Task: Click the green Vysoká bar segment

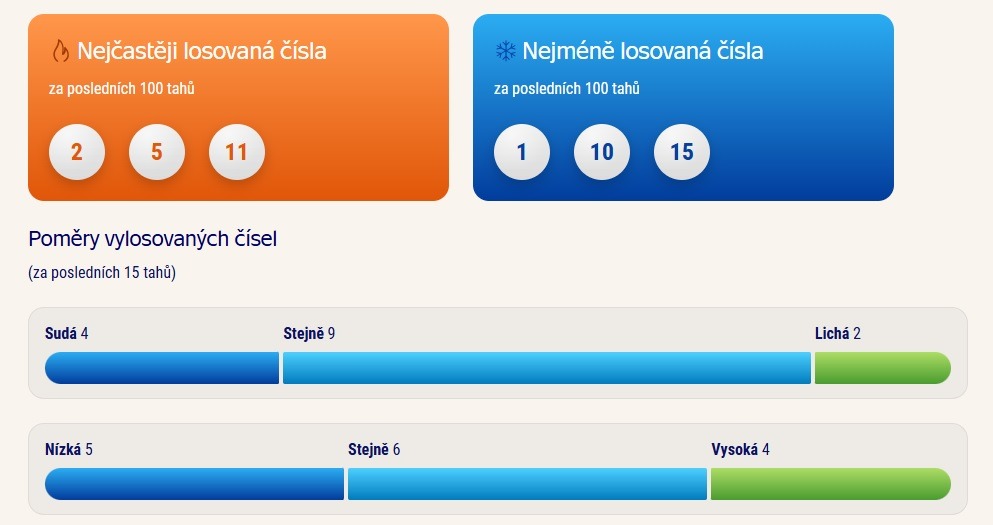Action: 831,484
